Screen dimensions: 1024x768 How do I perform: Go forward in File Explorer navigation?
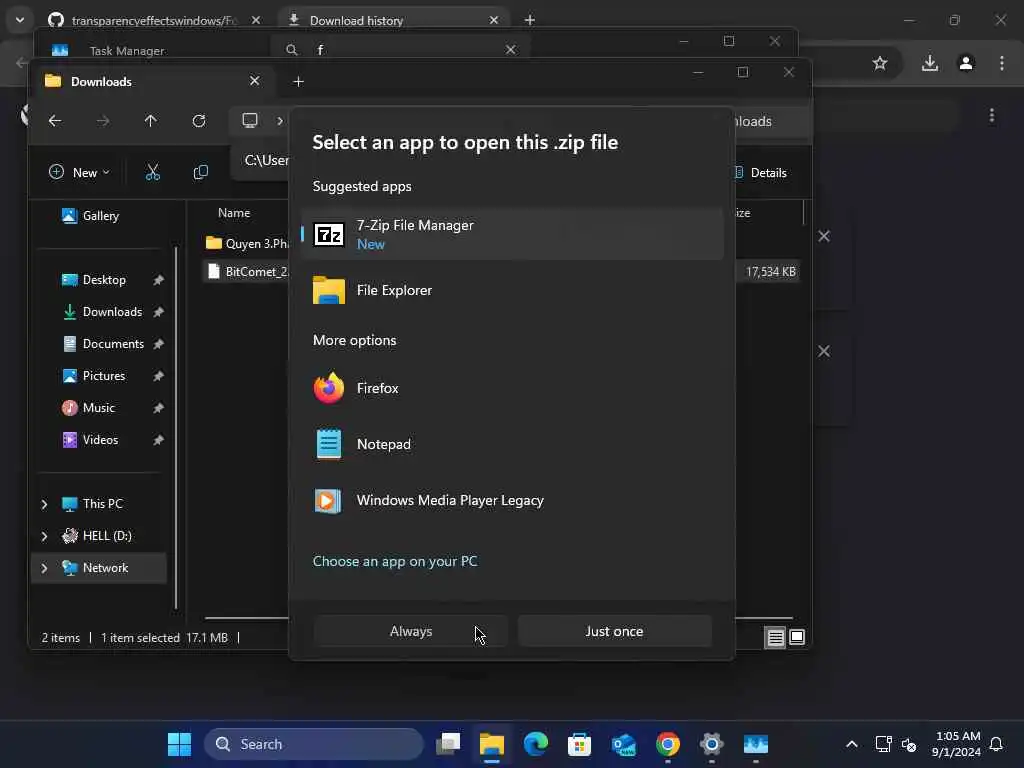coord(103,121)
